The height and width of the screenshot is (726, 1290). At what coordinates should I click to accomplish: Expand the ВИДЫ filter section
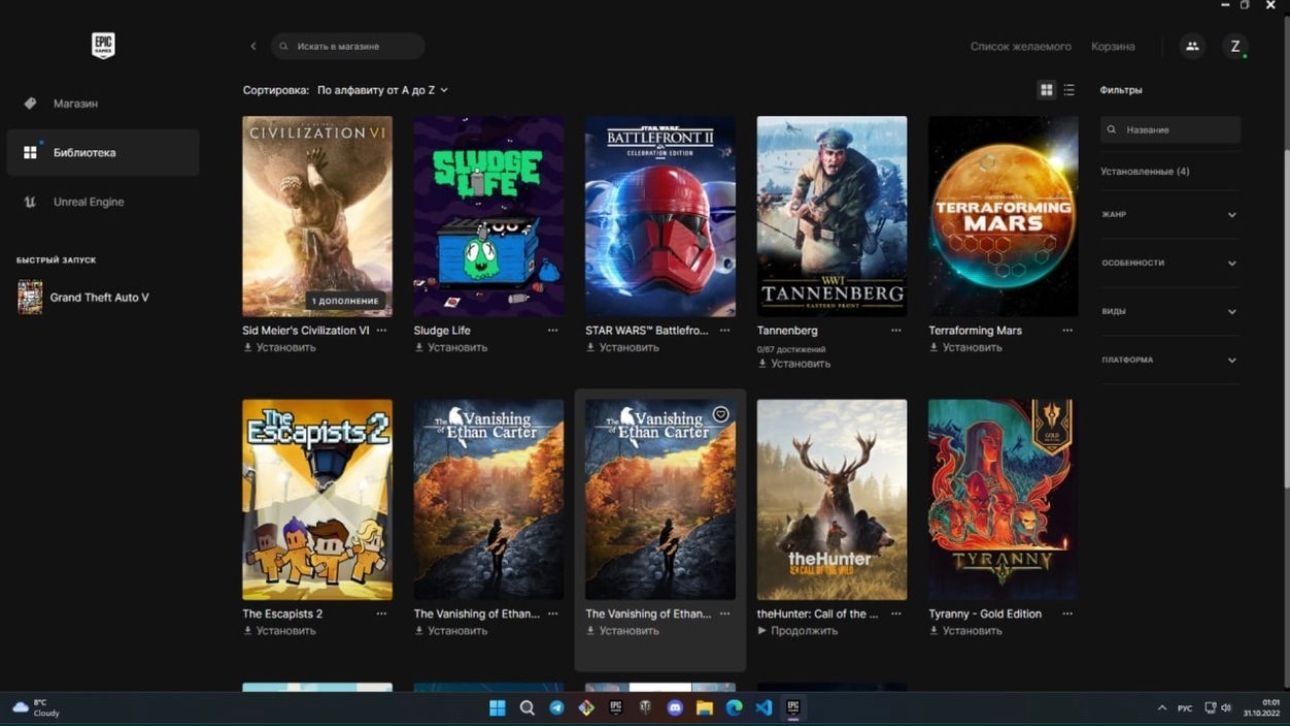[1169, 311]
